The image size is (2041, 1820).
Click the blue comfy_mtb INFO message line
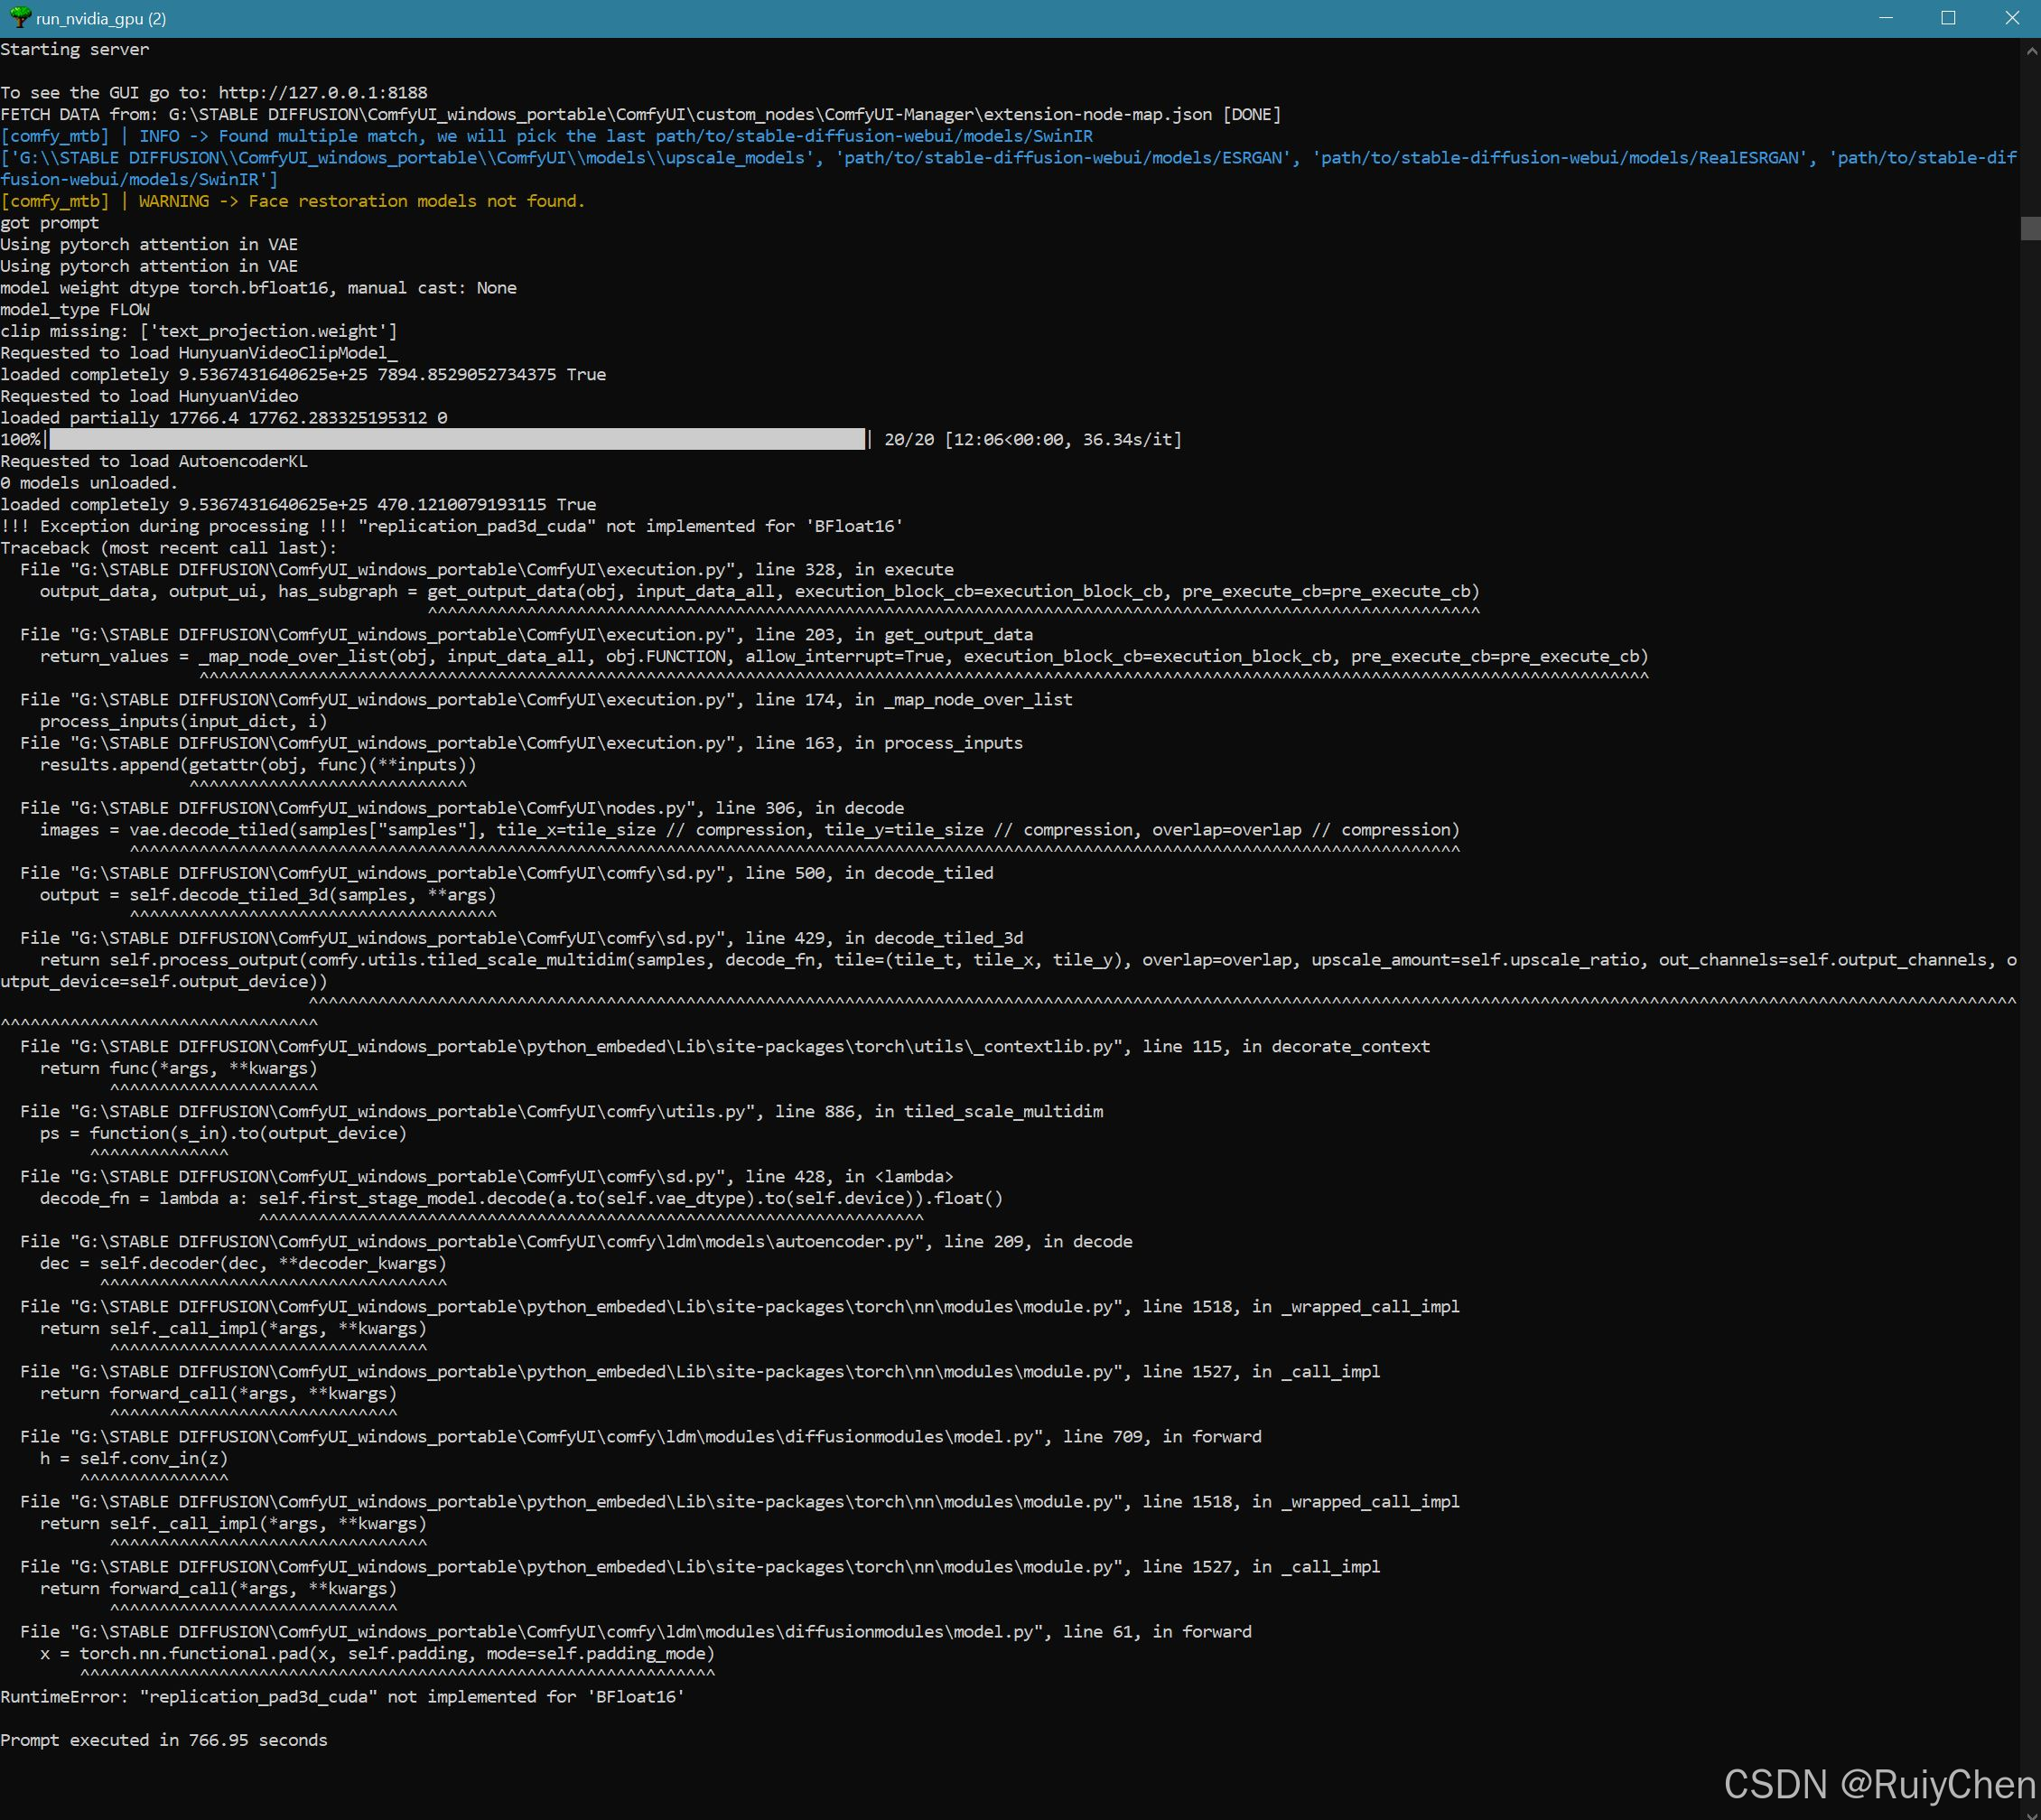point(546,136)
